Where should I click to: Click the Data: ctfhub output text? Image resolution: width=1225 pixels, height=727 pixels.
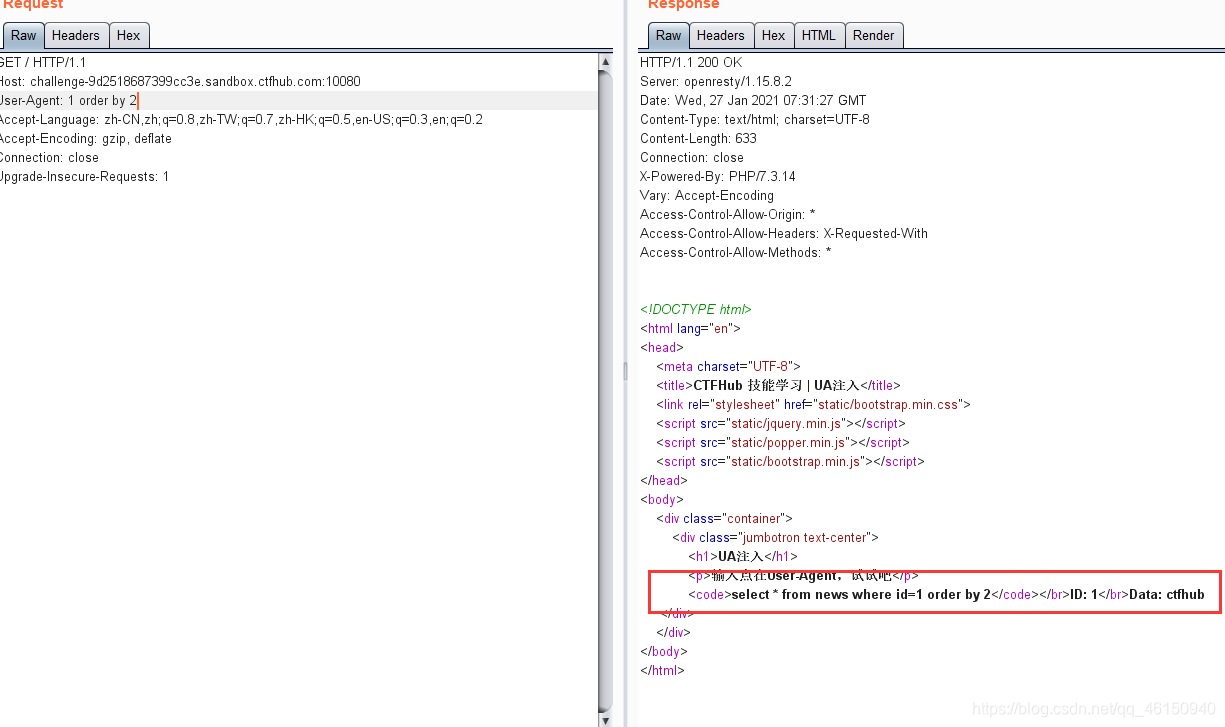tap(1167, 595)
